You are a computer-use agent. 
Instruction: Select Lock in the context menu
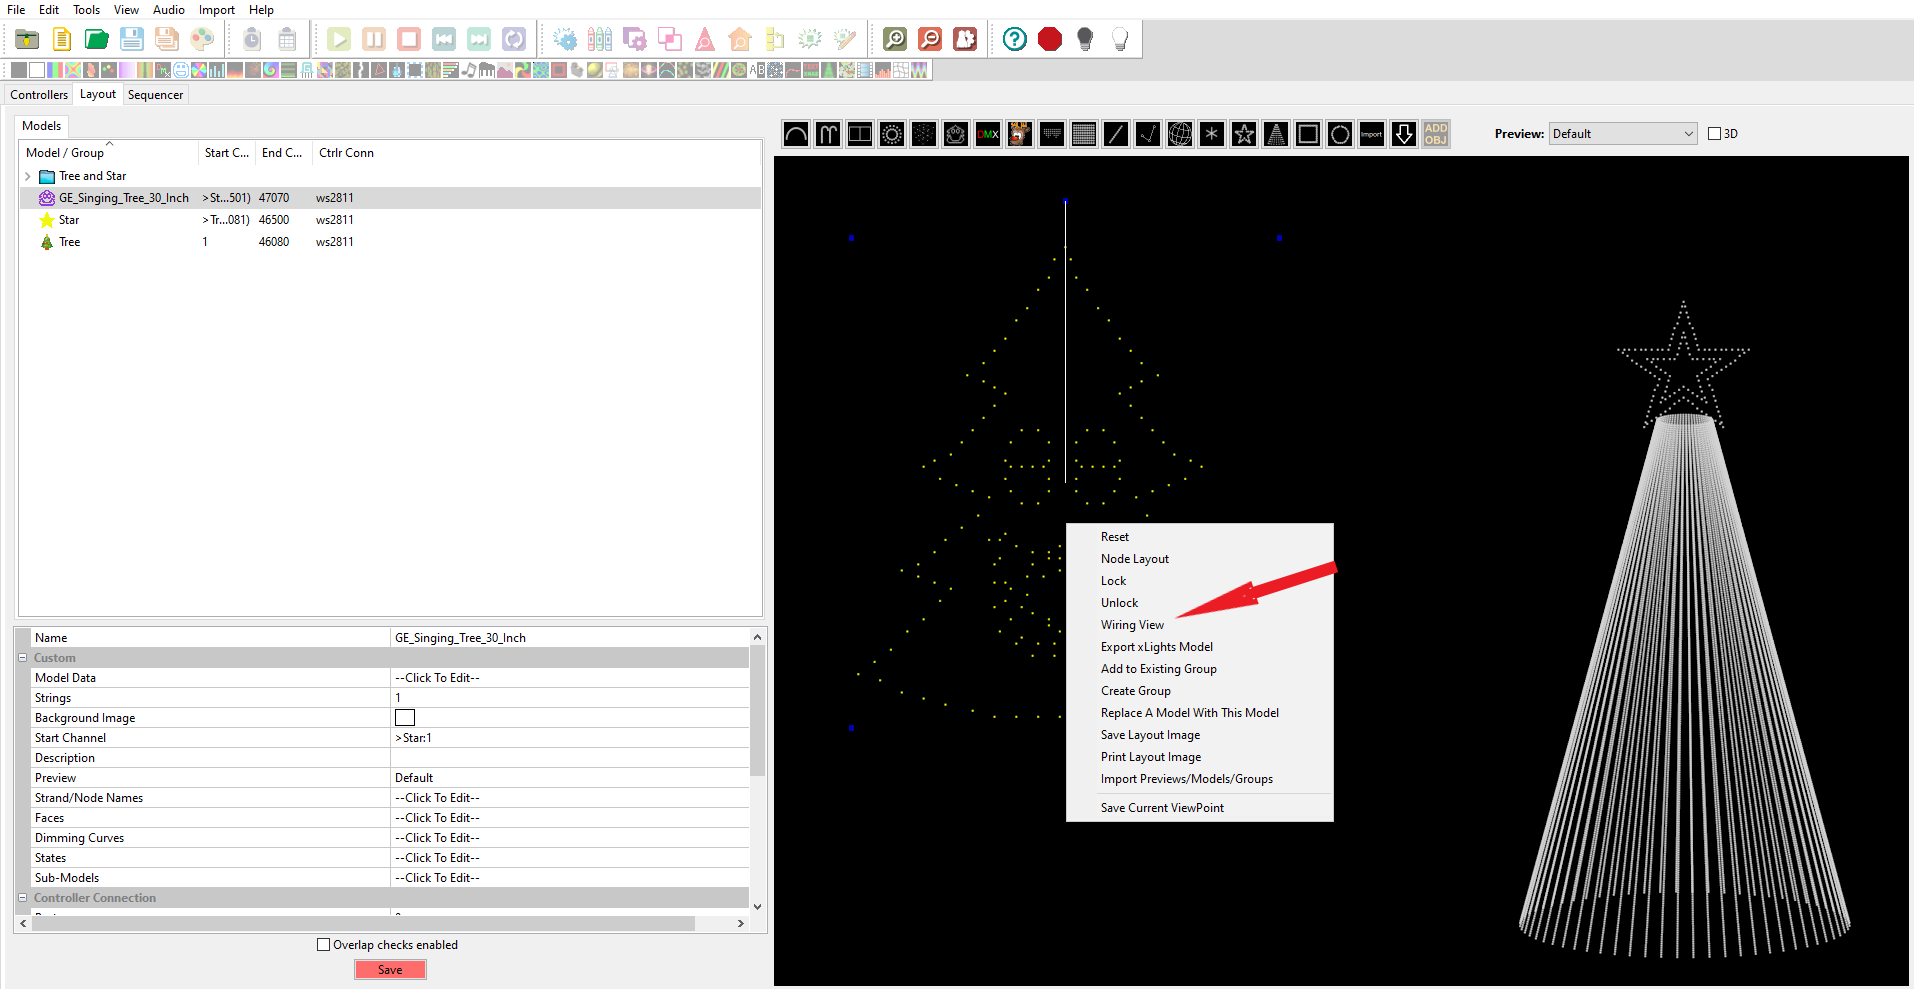(x=1113, y=581)
